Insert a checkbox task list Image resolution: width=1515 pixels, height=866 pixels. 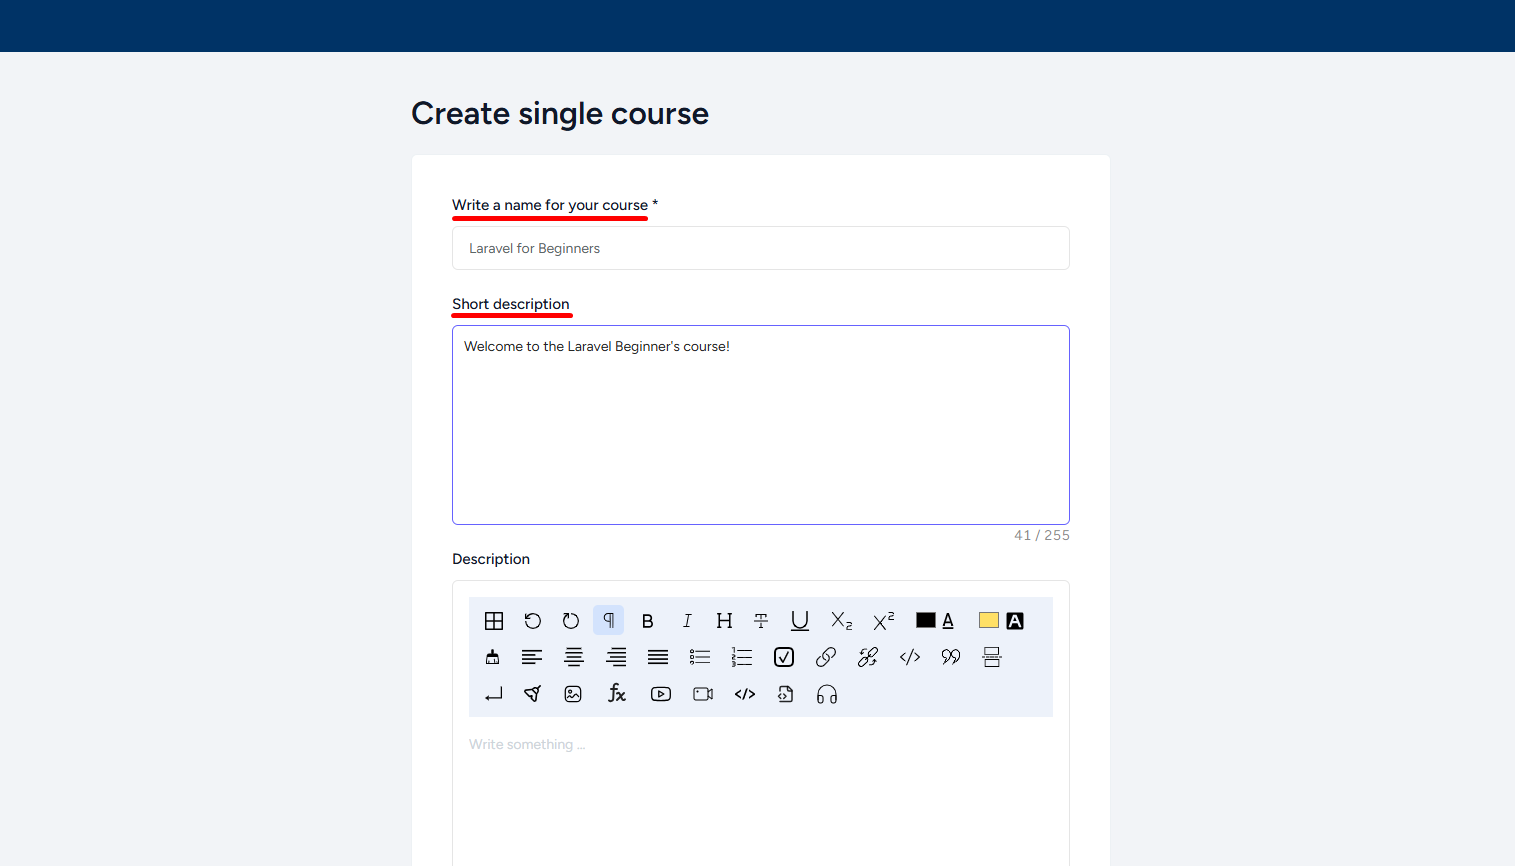click(784, 657)
